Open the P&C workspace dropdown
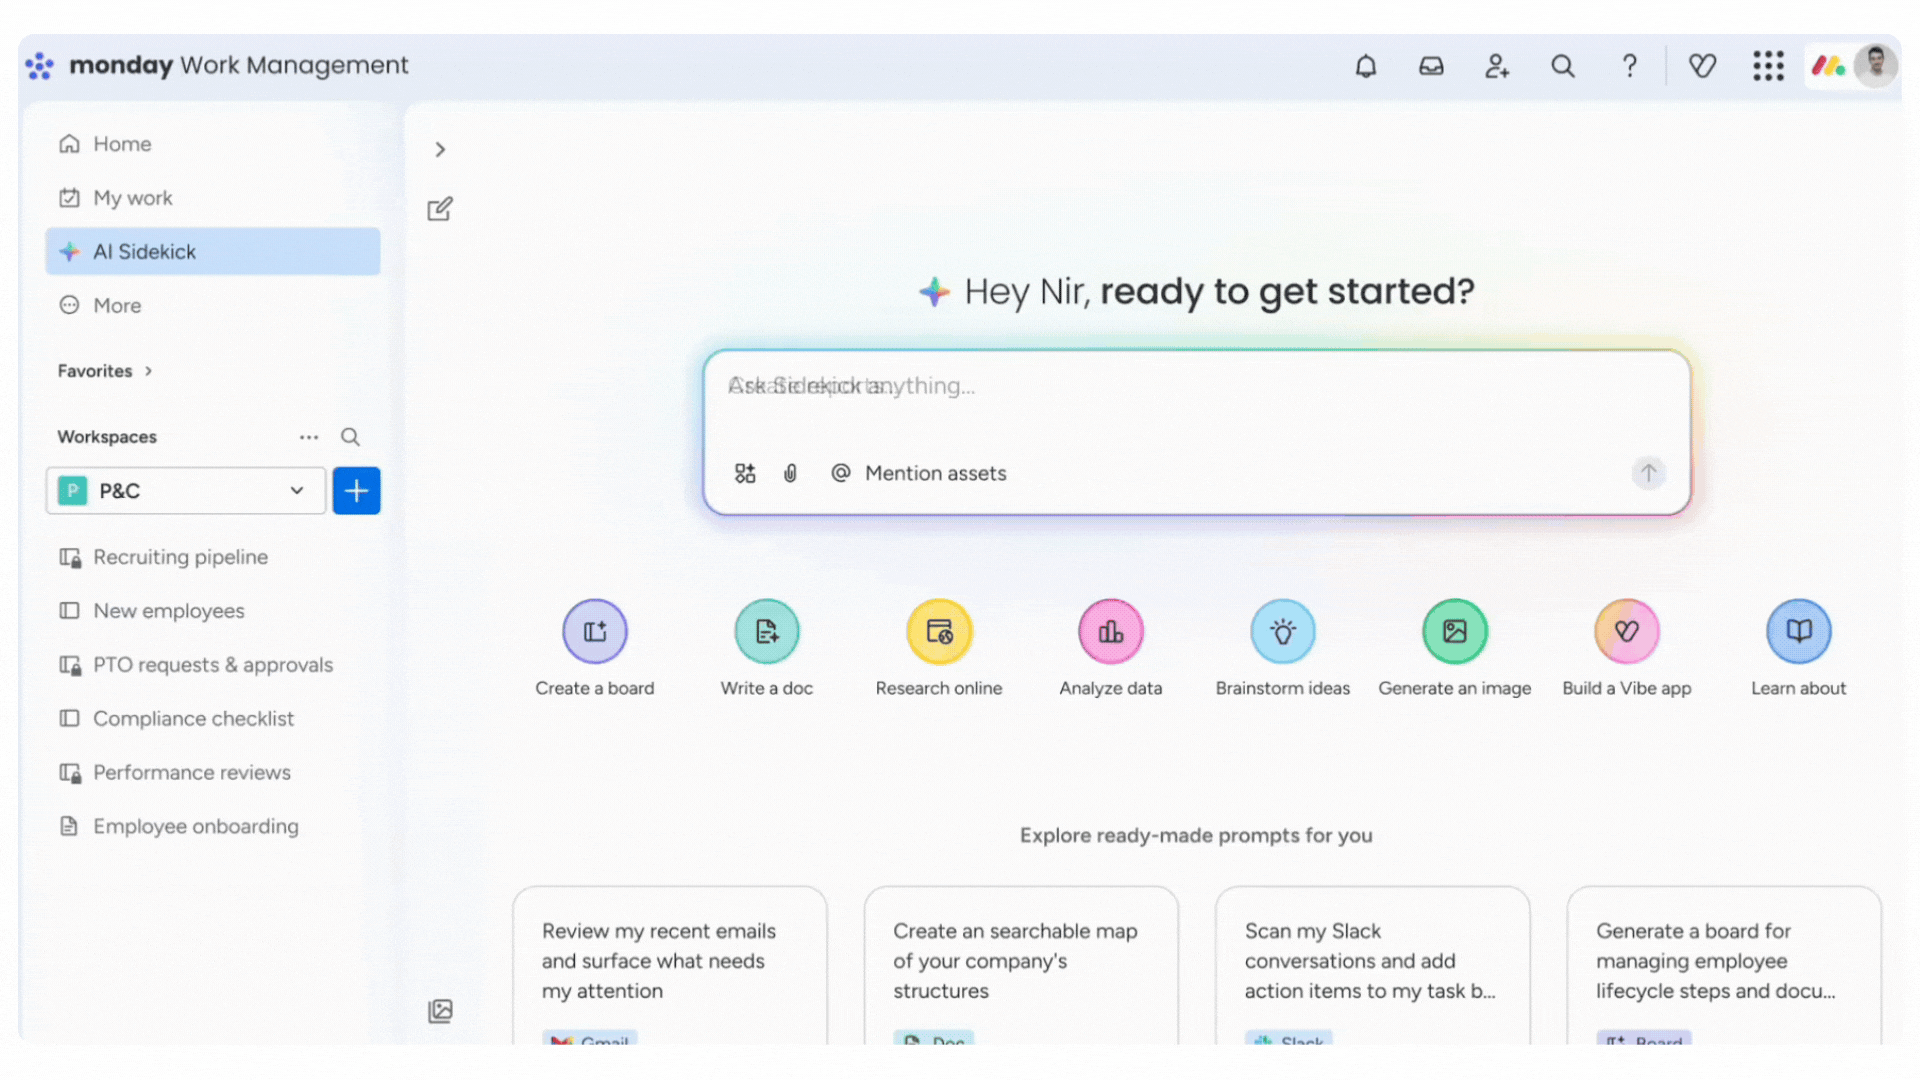1920x1080 pixels. [x=186, y=491]
